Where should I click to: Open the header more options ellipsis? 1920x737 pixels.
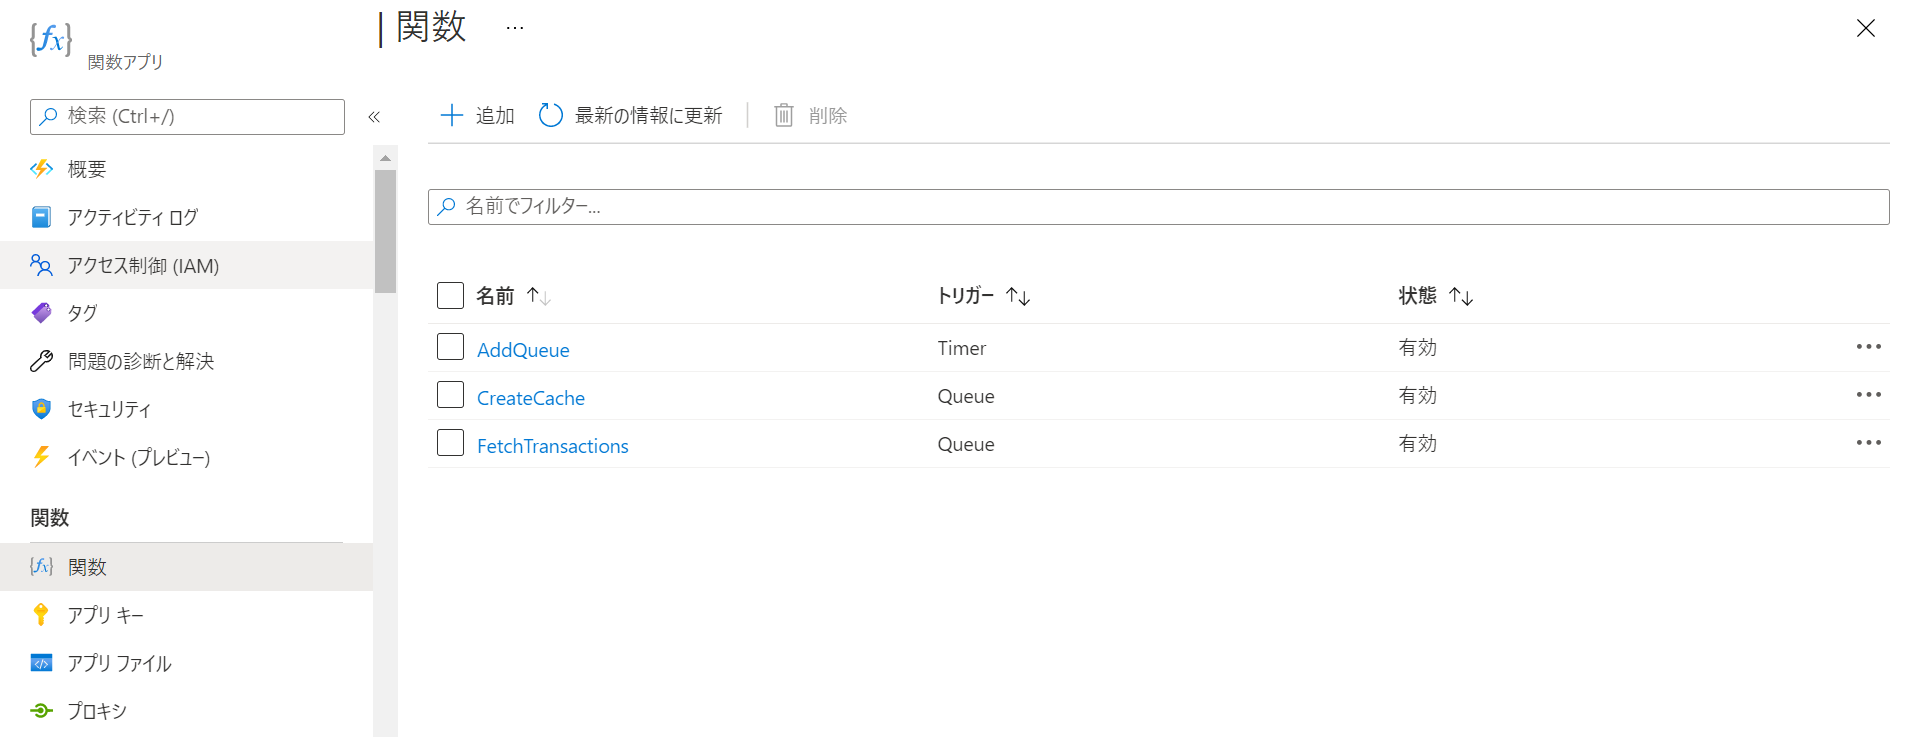click(515, 28)
